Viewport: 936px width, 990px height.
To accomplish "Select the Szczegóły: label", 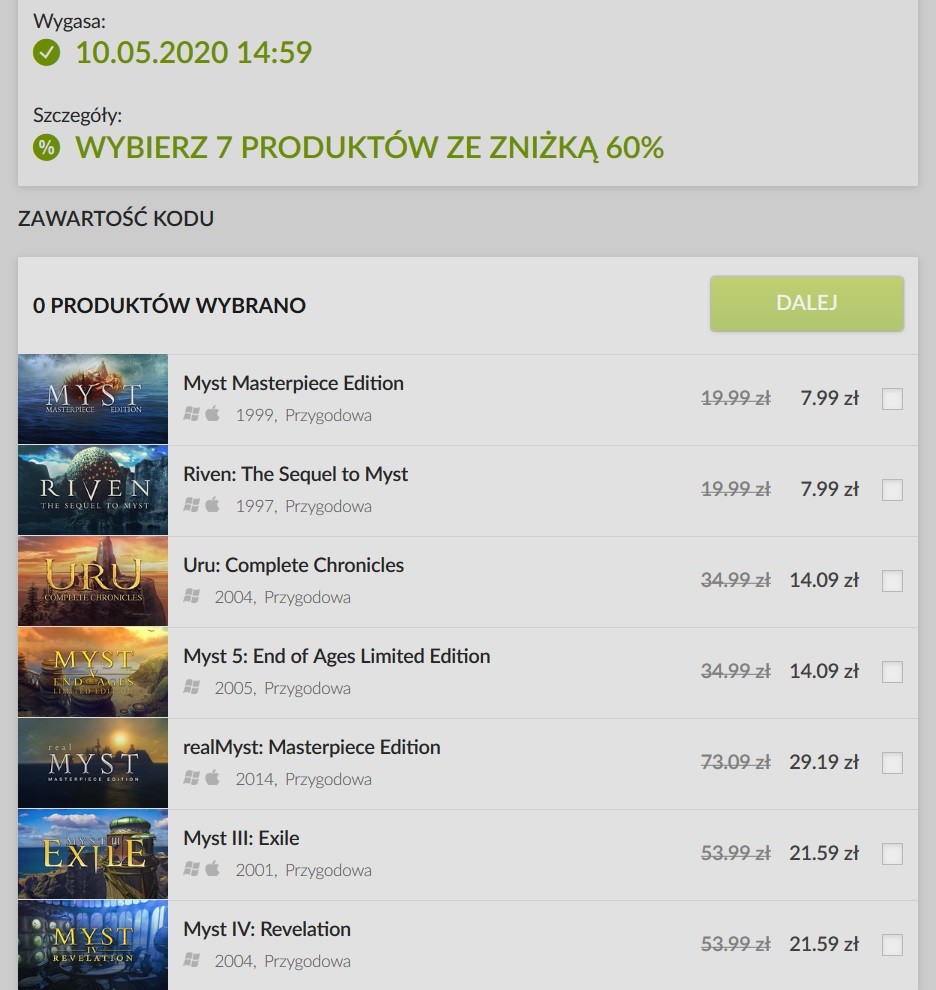I will click(x=77, y=116).
